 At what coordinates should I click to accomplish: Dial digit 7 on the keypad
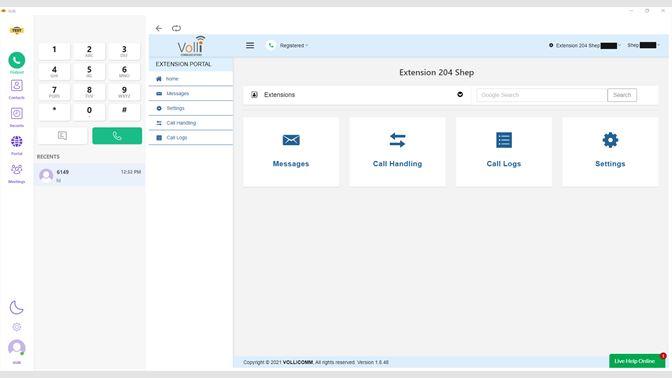point(54,91)
